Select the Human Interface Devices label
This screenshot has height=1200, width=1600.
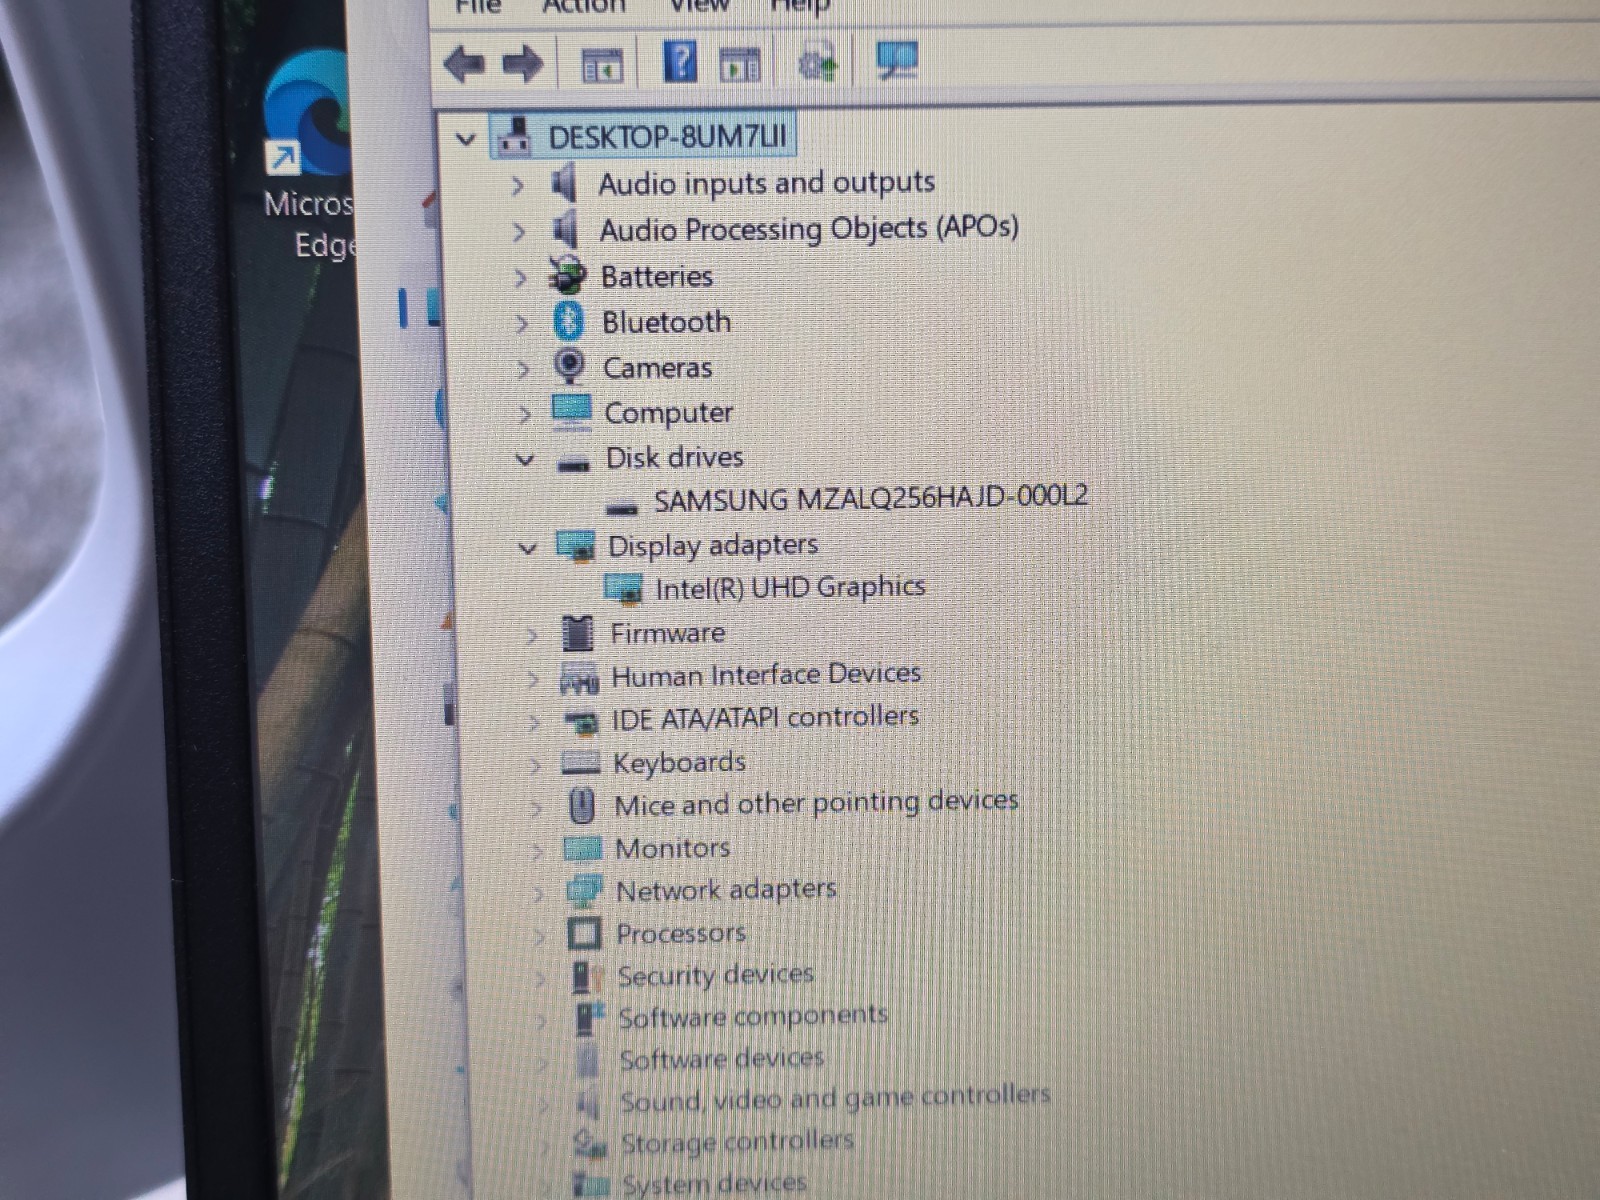click(x=766, y=676)
